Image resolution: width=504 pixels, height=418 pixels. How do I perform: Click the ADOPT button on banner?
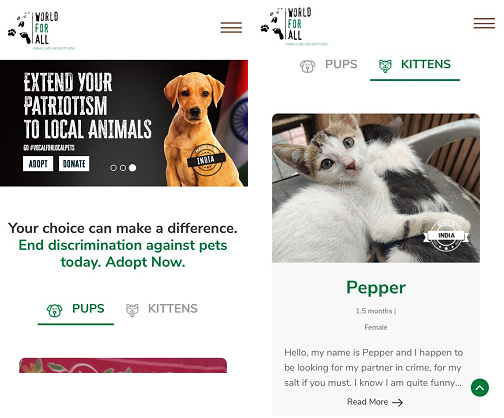pos(38,164)
